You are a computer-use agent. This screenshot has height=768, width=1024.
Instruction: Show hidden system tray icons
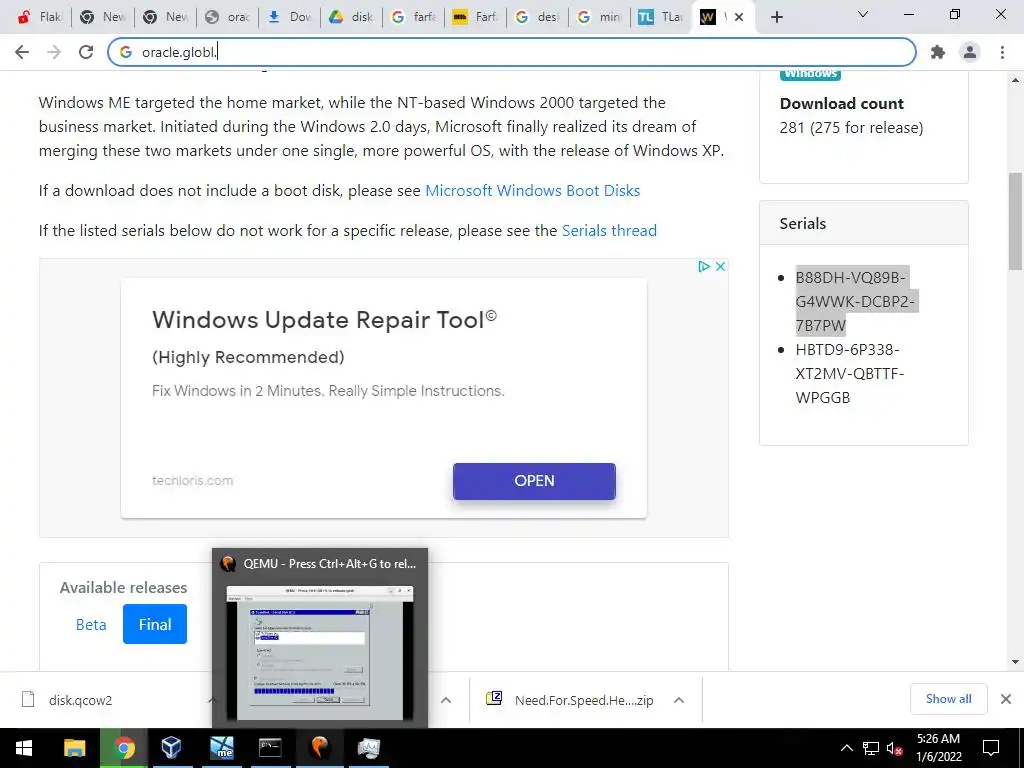[846, 748]
